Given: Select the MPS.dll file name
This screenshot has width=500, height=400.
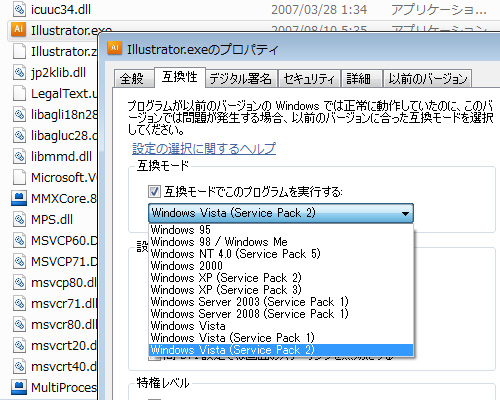Looking at the screenshot, I should click(x=52, y=219).
